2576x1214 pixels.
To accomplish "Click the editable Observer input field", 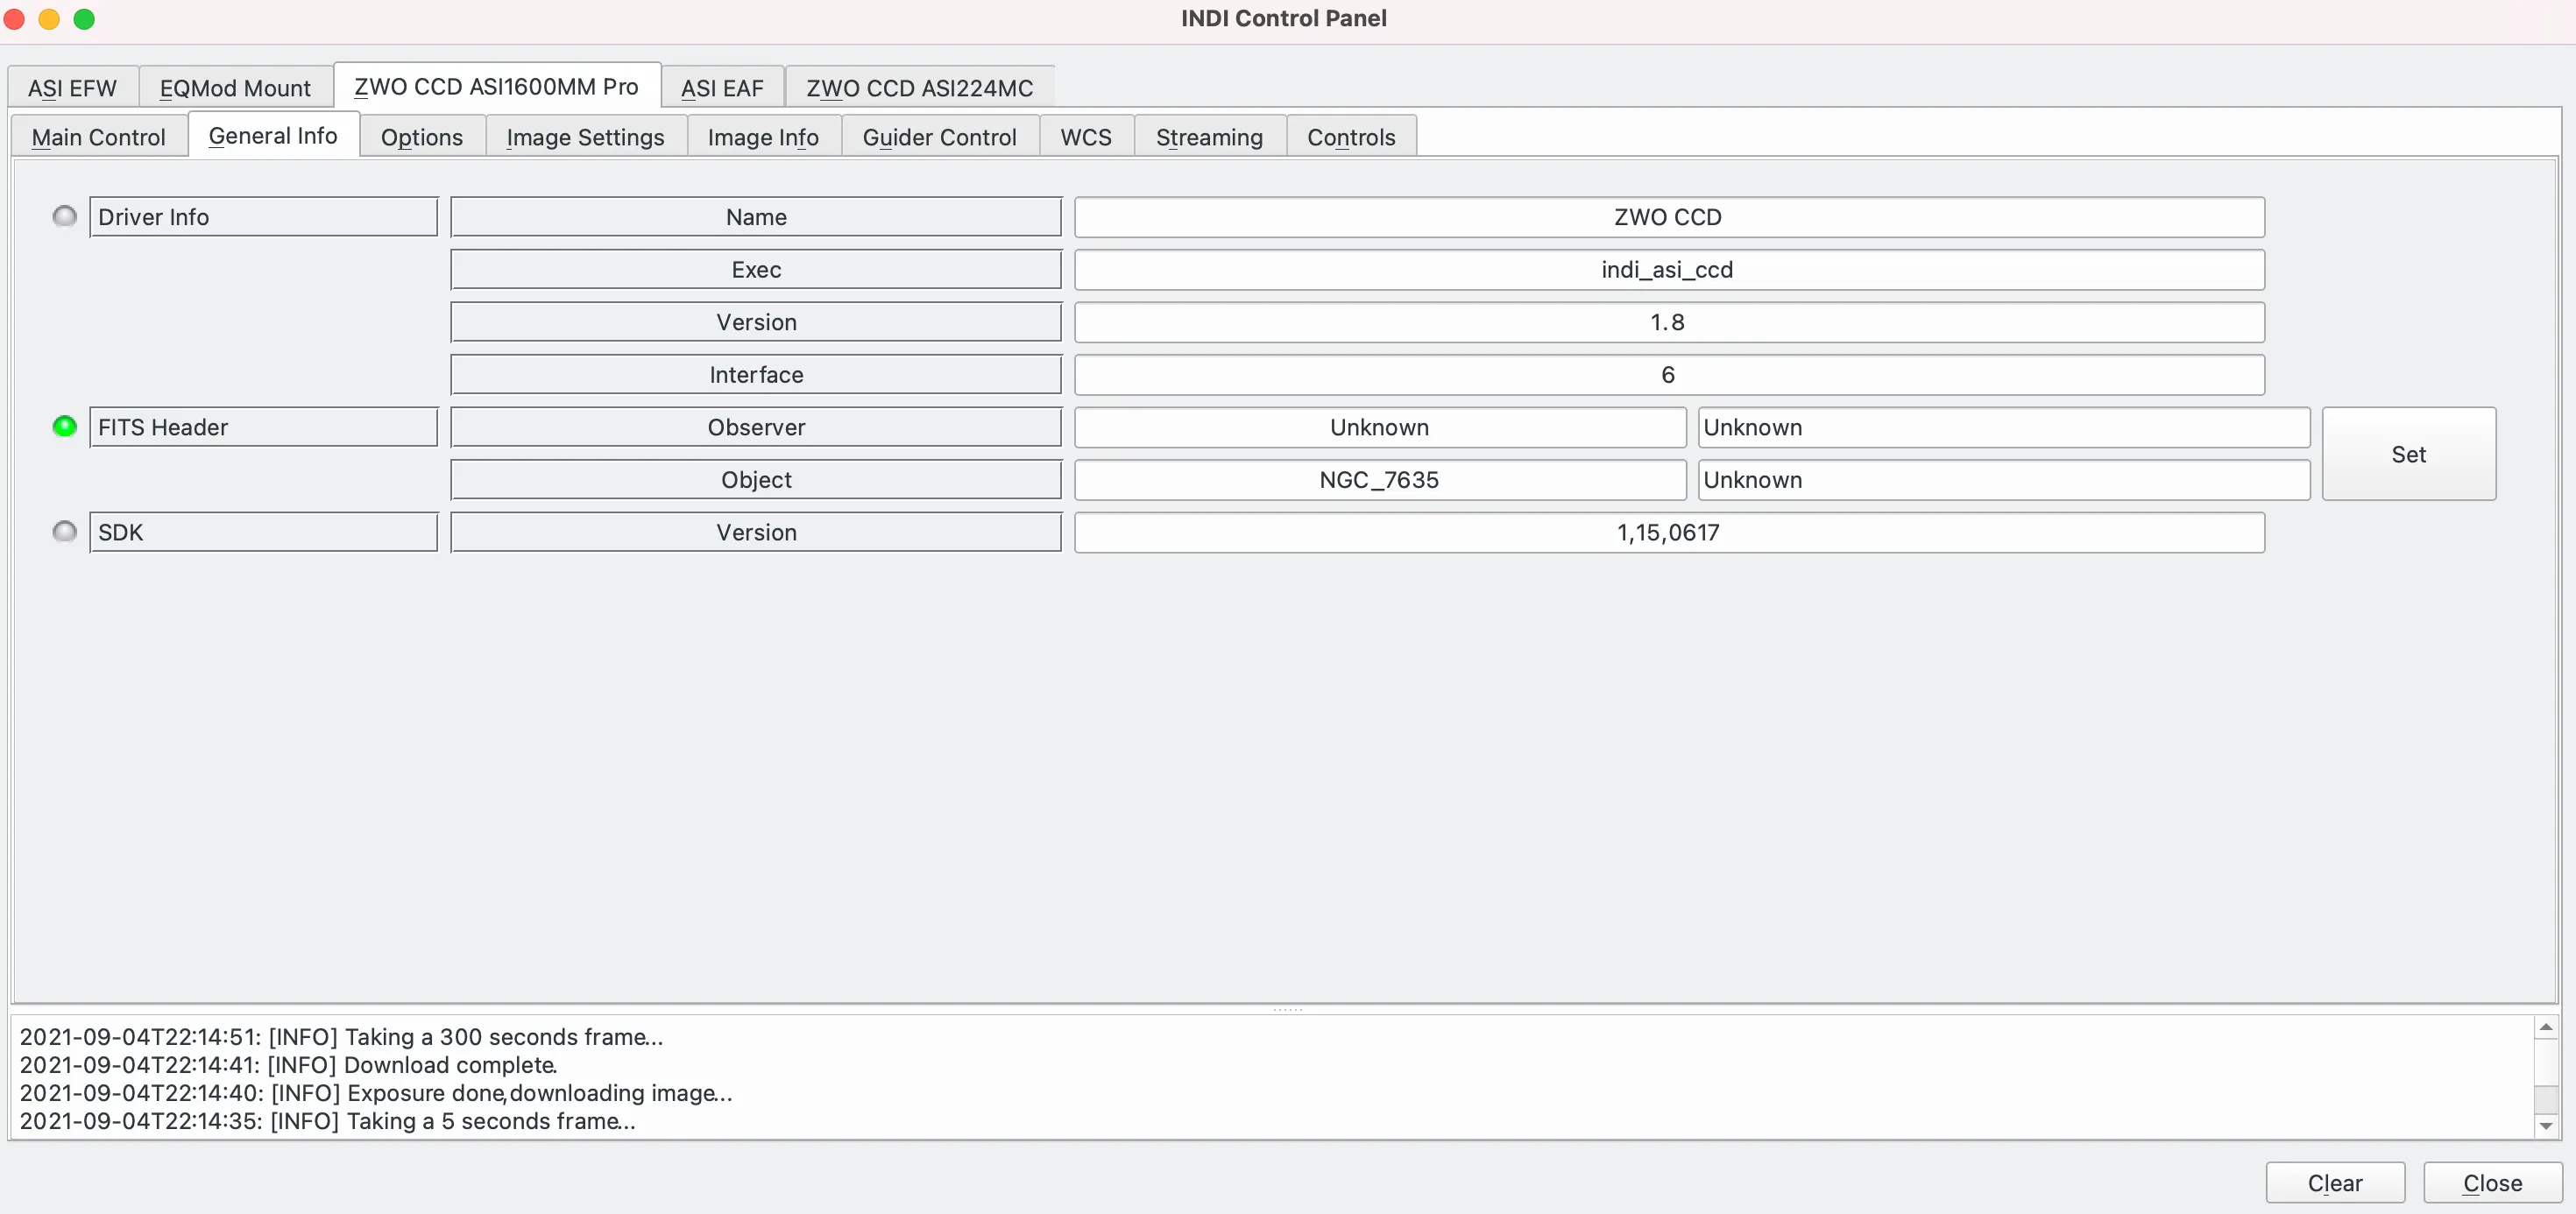I will tap(2003, 427).
